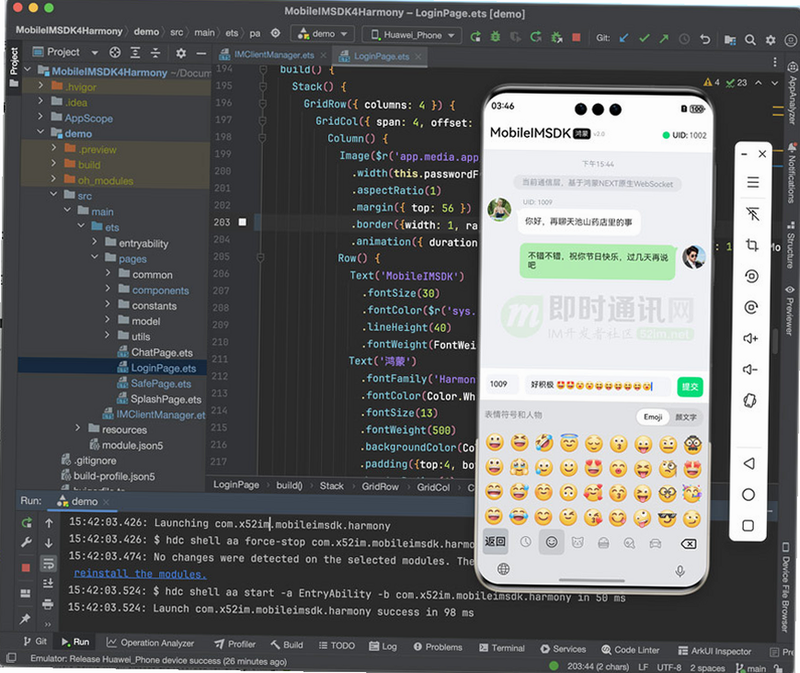800x673 pixels.
Task: Tap emulator home circle button
Action: 748,494
